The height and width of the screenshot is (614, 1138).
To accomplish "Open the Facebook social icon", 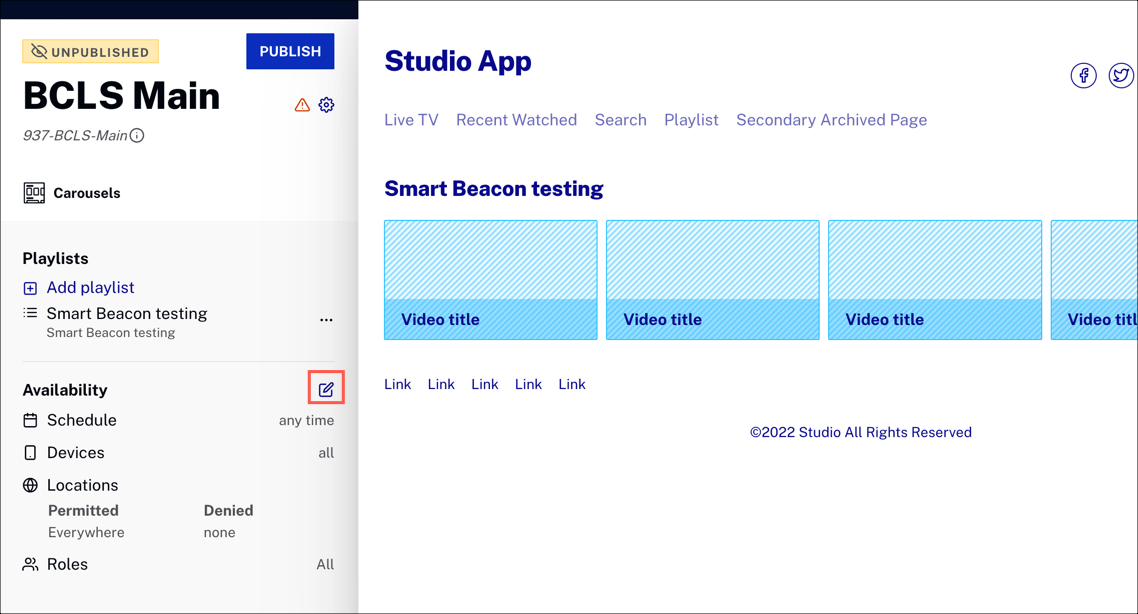I will 1084,75.
